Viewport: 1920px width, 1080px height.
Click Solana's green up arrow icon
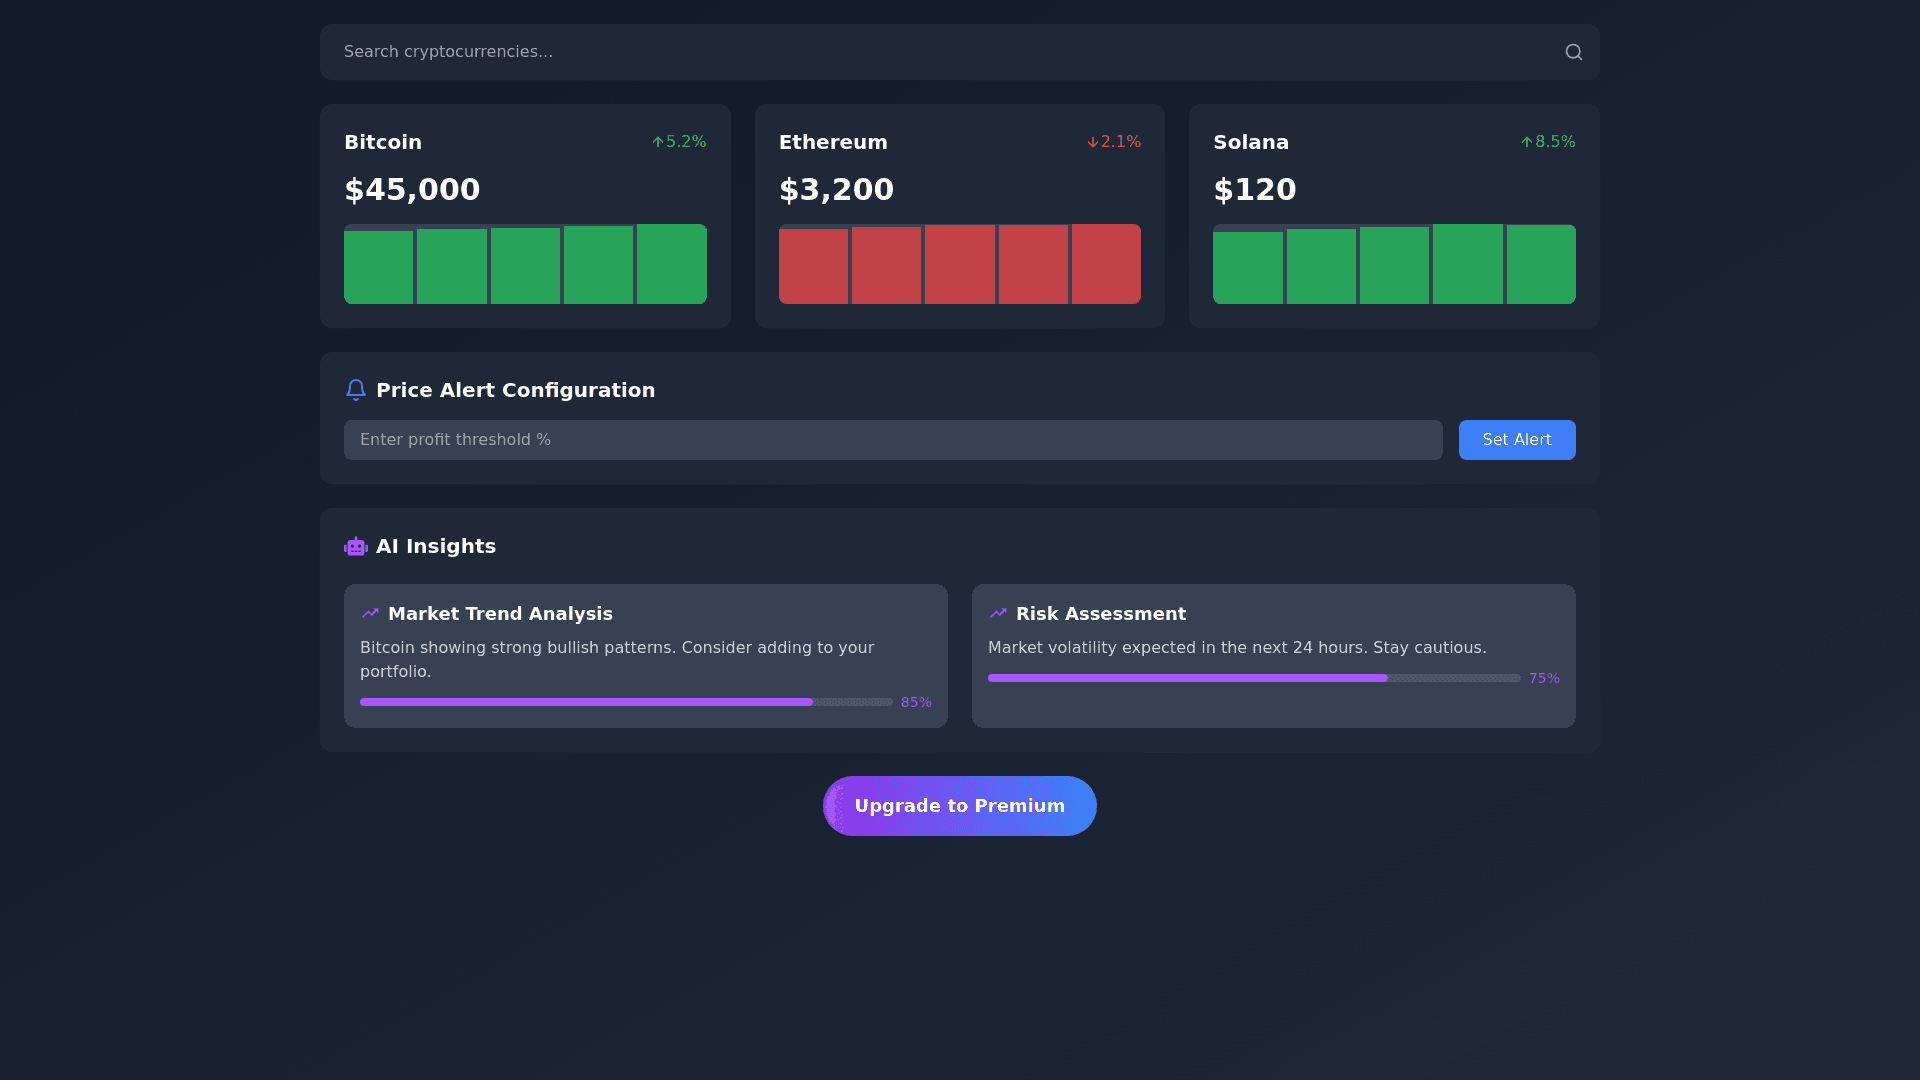click(1526, 142)
